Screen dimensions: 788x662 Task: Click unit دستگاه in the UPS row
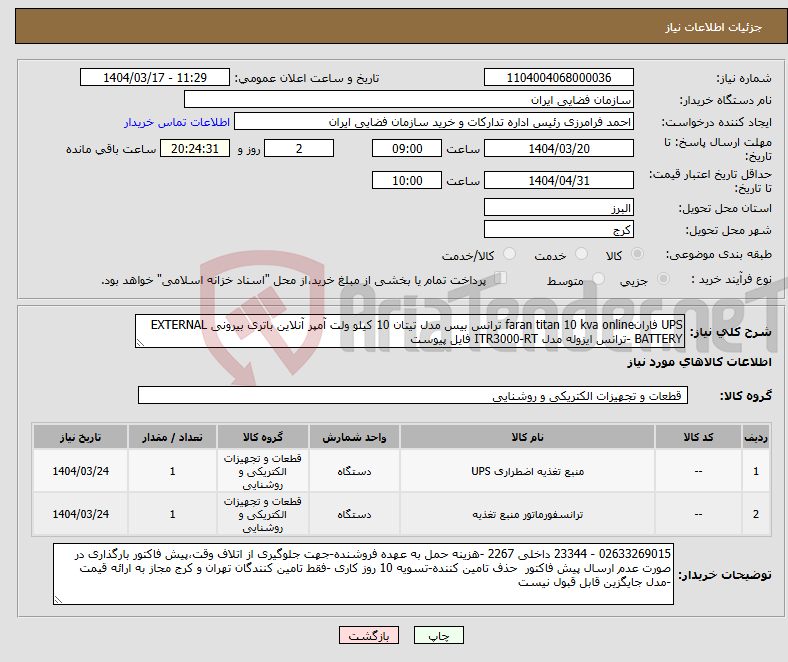354,471
